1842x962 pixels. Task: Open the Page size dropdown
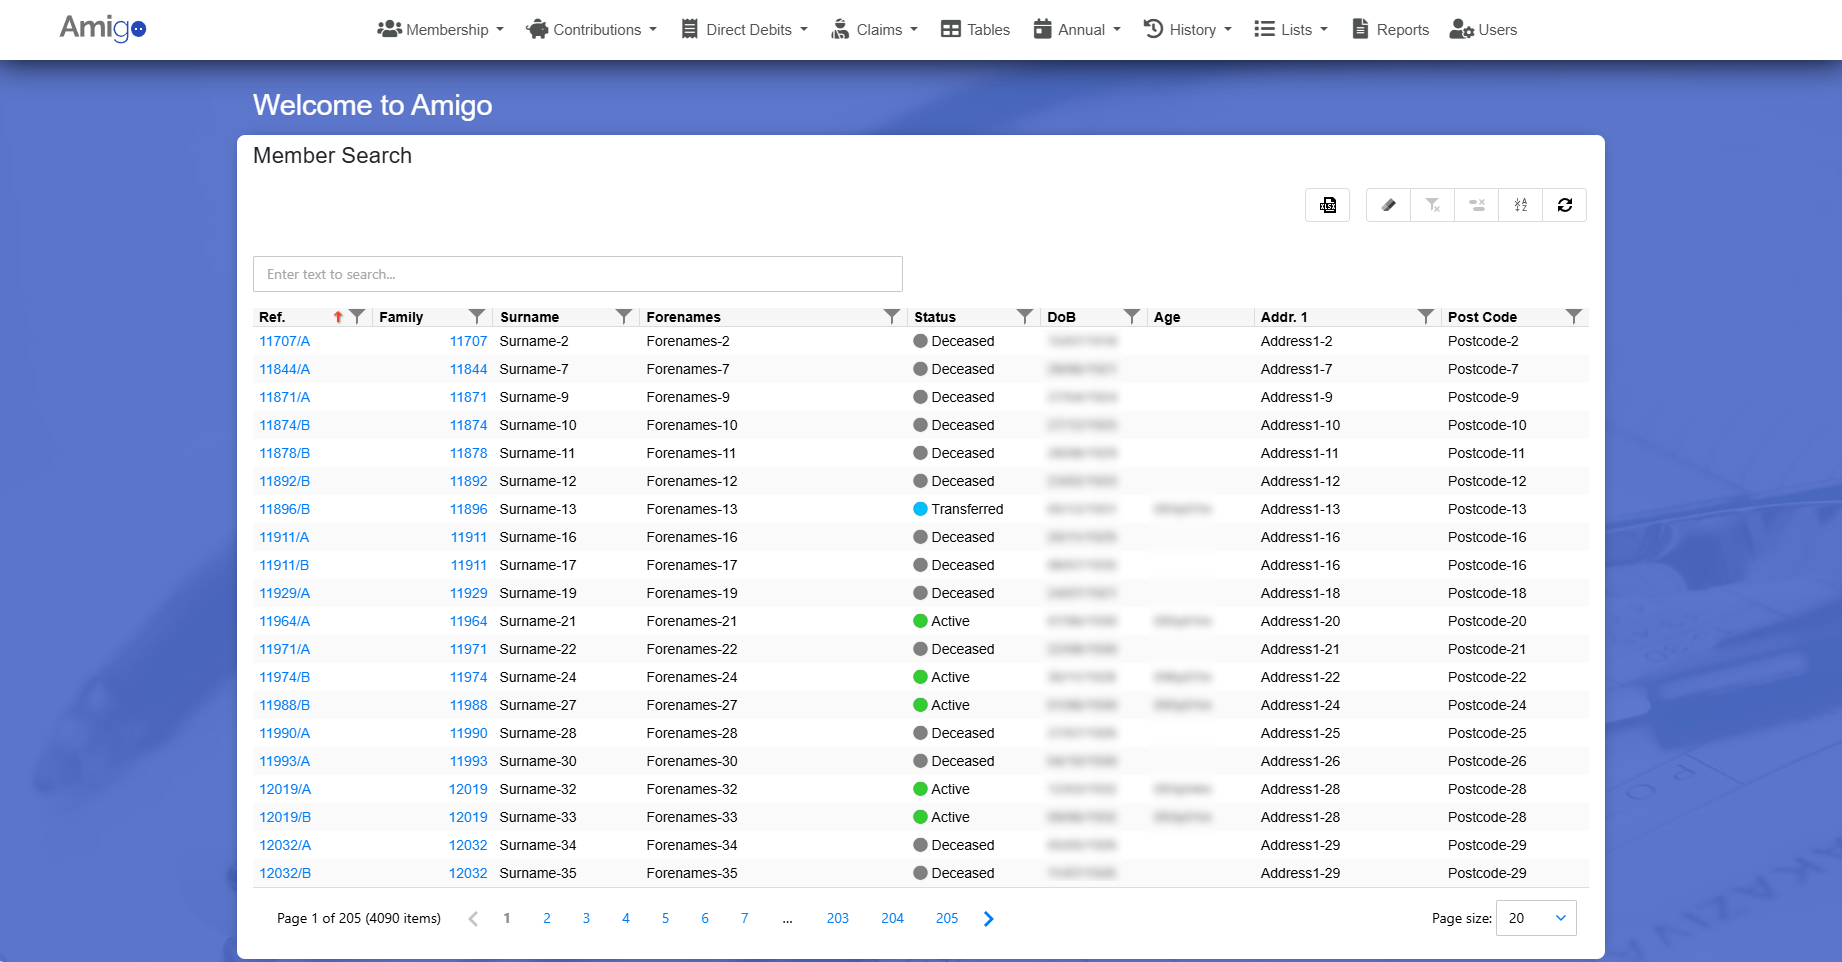tap(1536, 918)
